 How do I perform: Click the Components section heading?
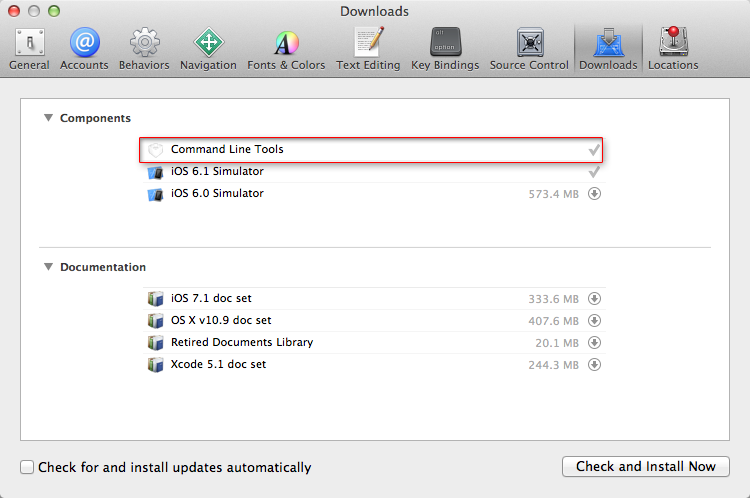[x=95, y=118]
